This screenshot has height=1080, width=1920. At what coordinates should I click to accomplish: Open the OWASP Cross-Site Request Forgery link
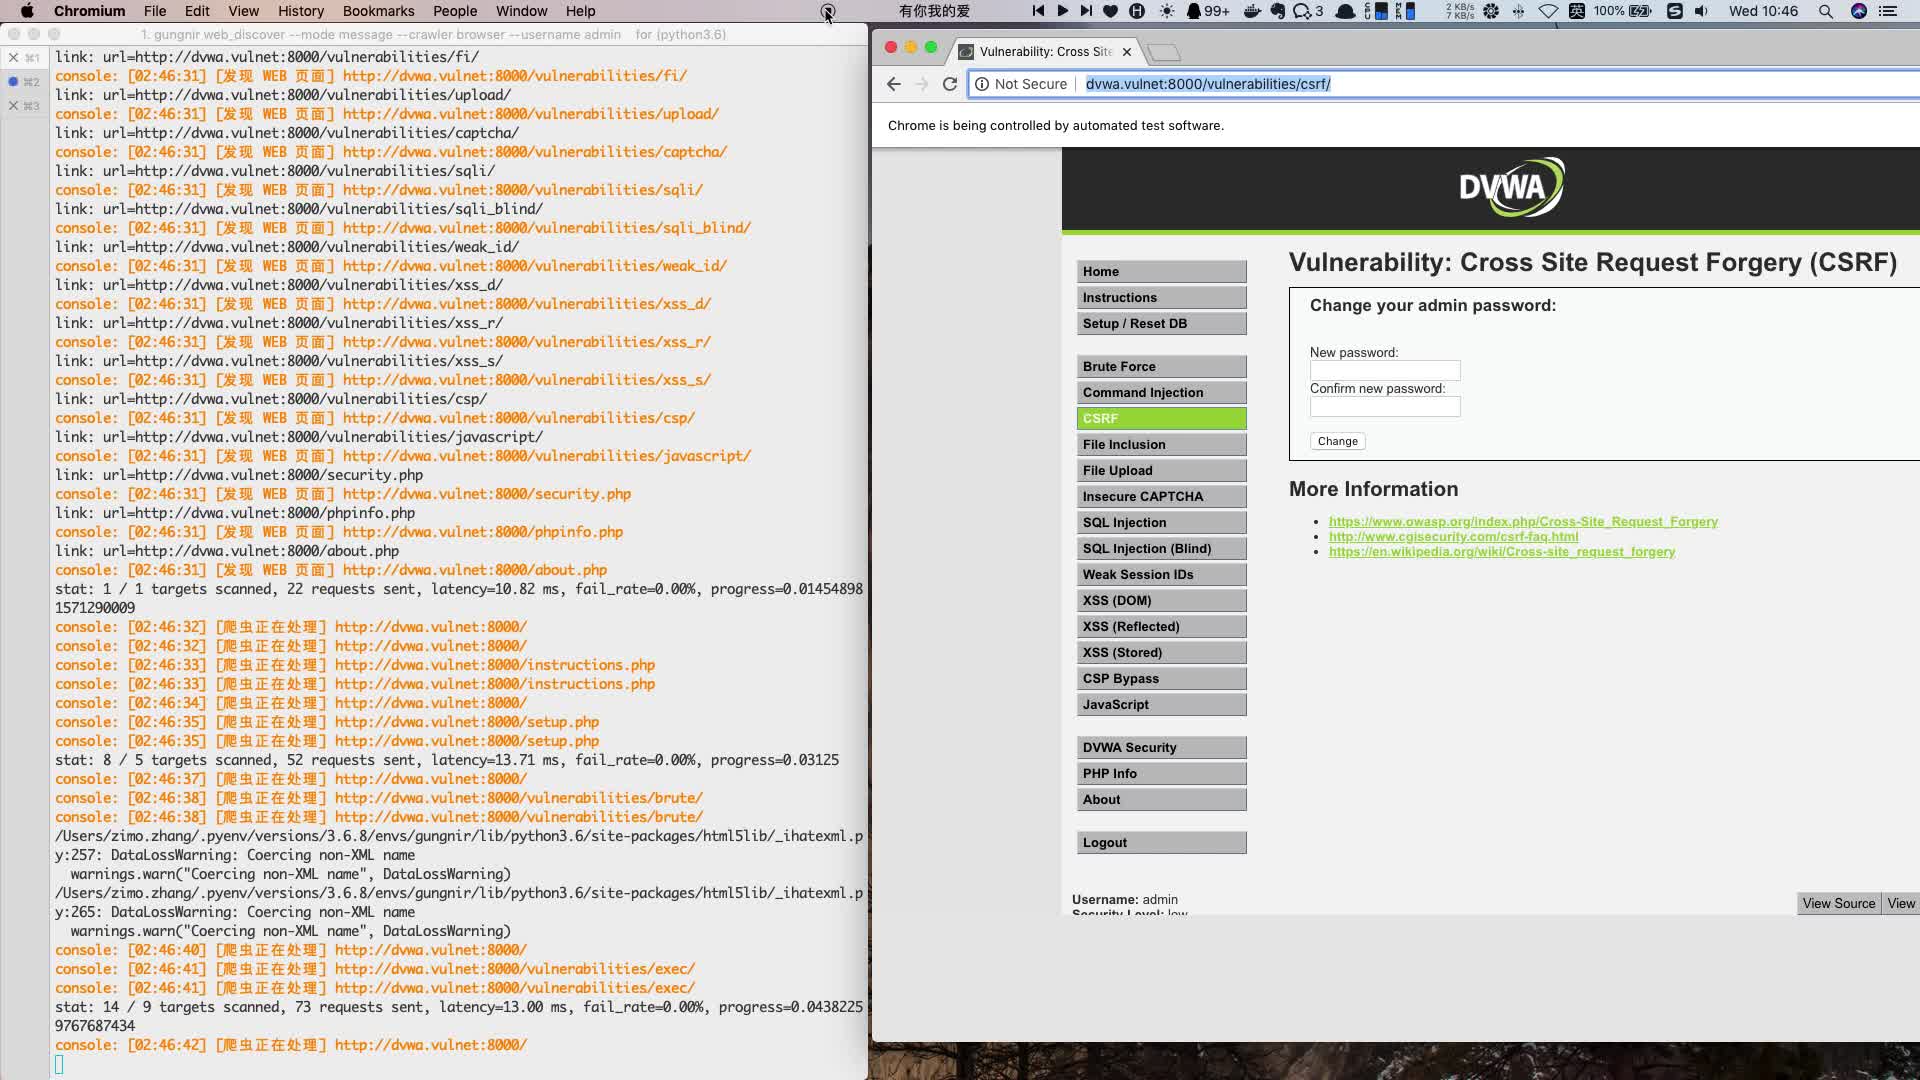tap(1522, 521)
